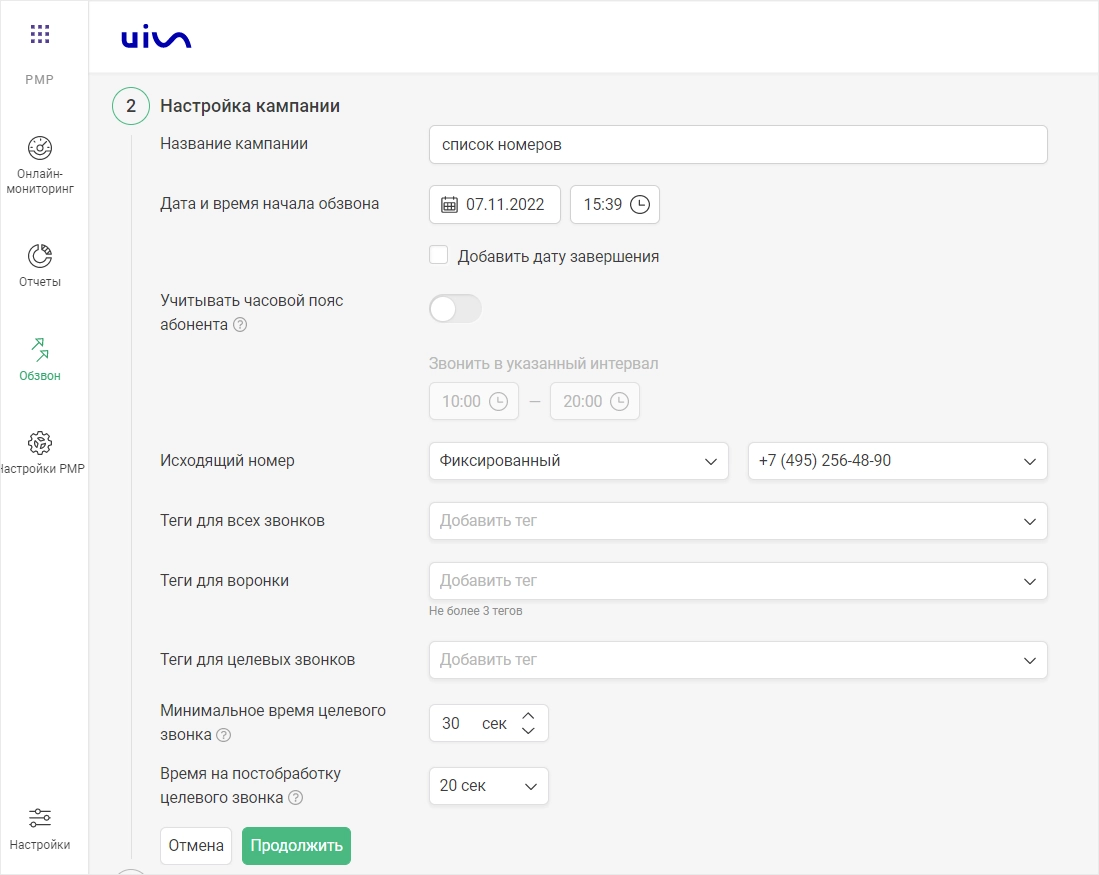Increase minimum call time with up arrow

[528, 716]
